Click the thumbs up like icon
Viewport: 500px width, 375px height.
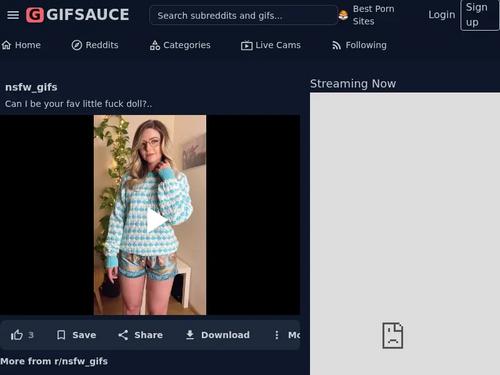(x=17, y=335)
